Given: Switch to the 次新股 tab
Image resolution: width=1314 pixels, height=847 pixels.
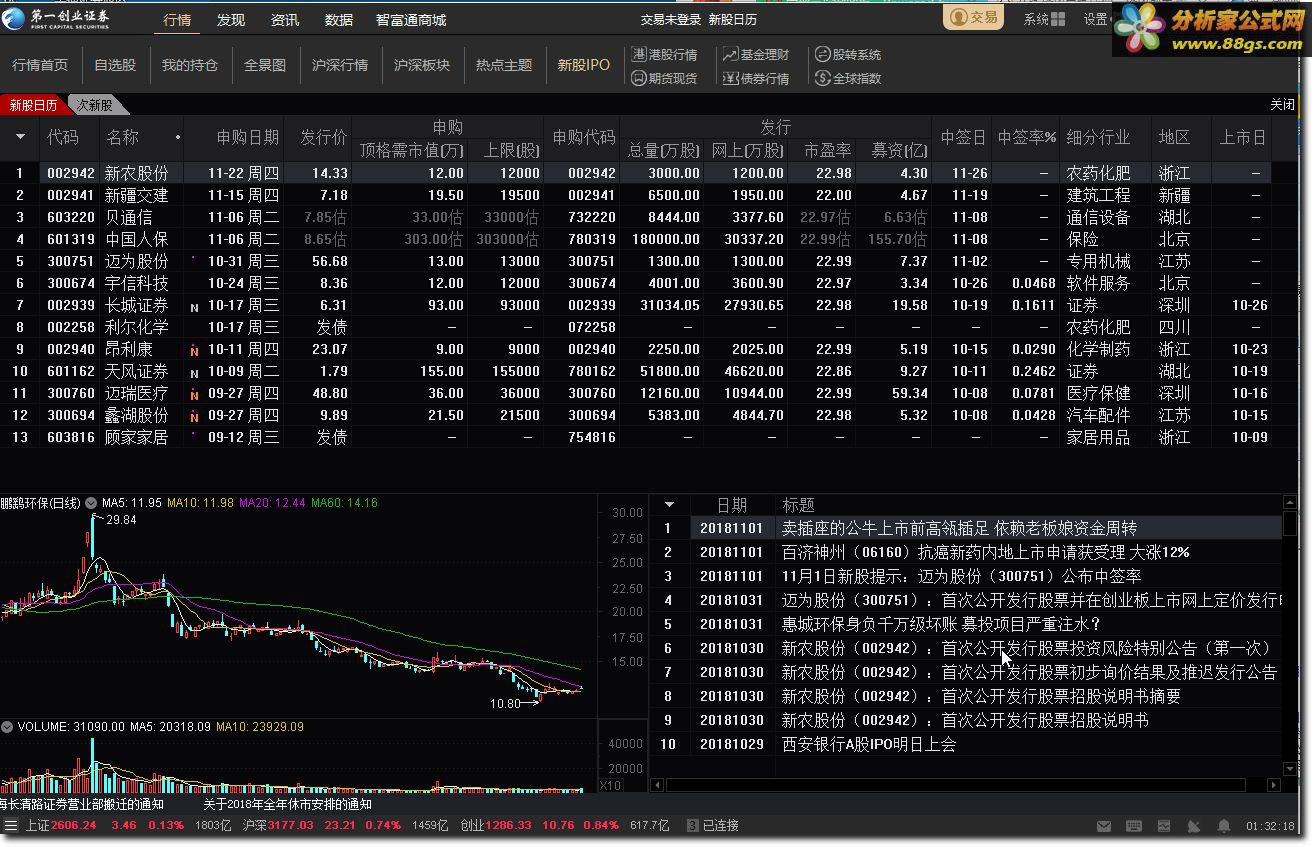Looking at the screenshot, I should click(x=97, y=105).
